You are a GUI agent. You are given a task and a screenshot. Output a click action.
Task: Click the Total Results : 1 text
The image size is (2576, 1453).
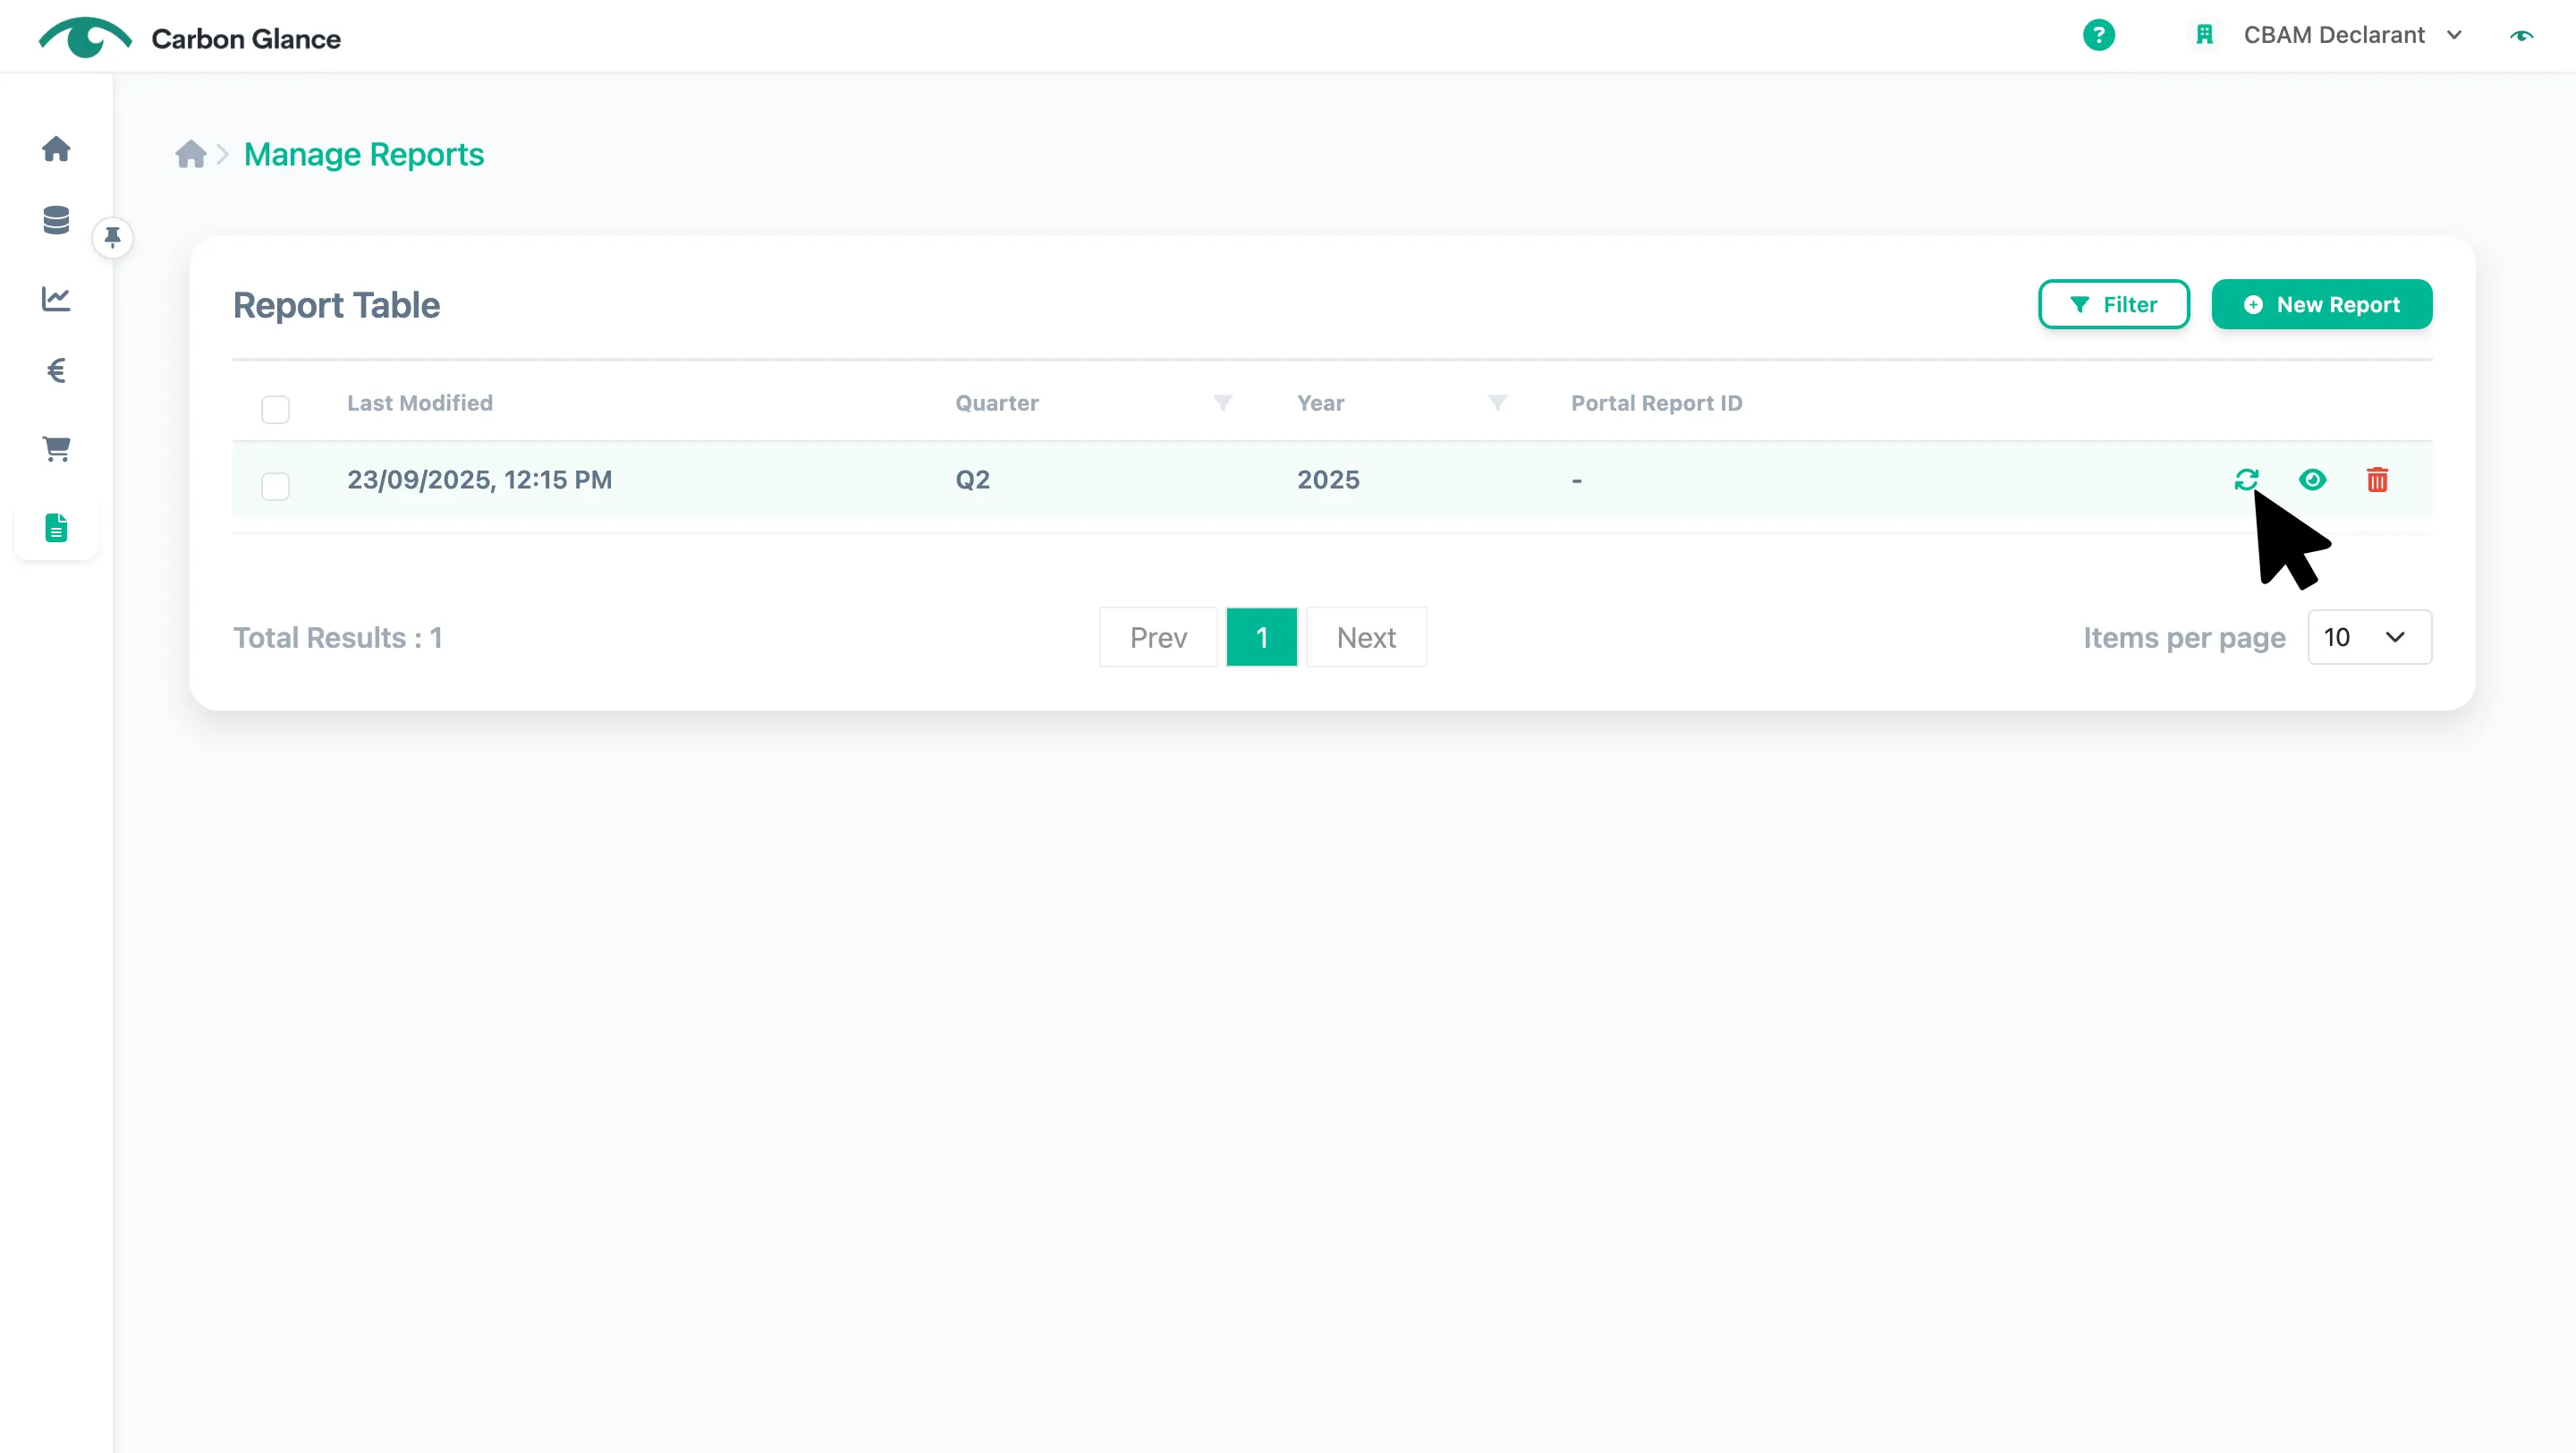pos(338,638)
